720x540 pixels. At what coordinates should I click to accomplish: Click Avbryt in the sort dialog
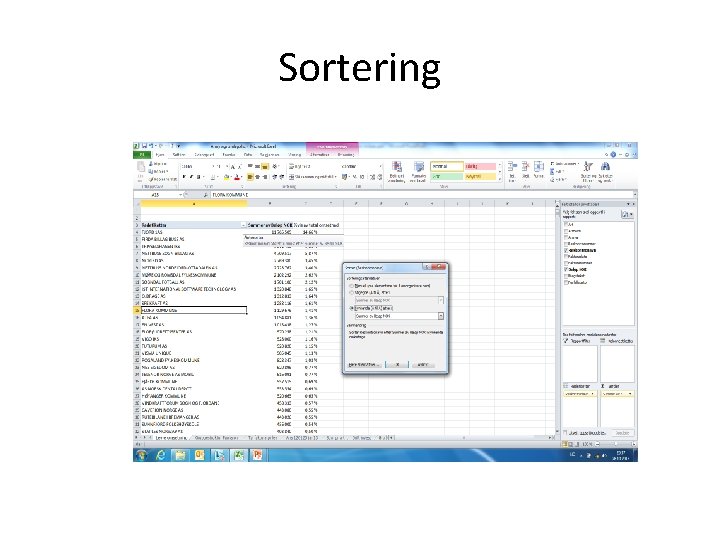tap(422, 365)
